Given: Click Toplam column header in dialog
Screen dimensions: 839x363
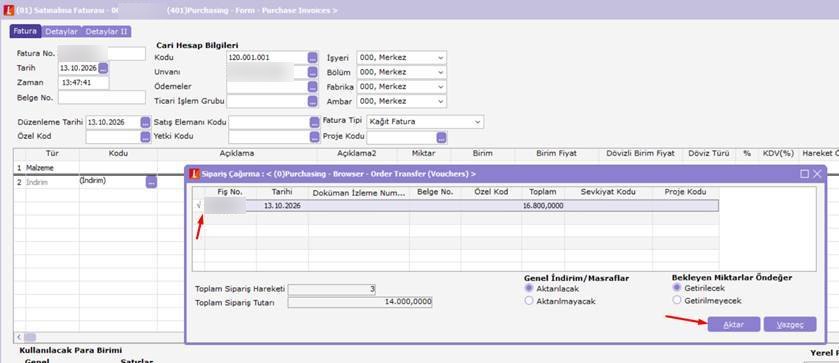Looking at the screenshot, I should [543, 192].
